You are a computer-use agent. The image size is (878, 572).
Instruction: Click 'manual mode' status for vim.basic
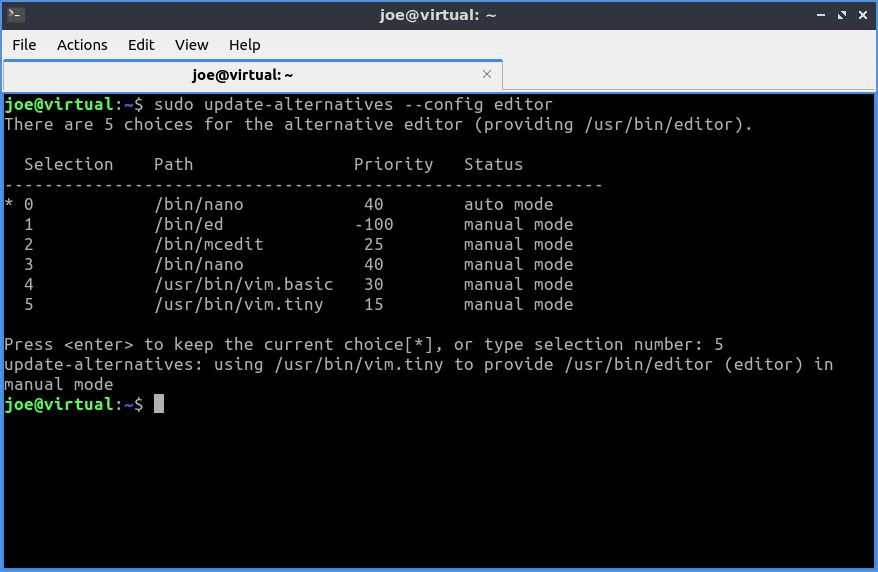(x=519, y=284)
